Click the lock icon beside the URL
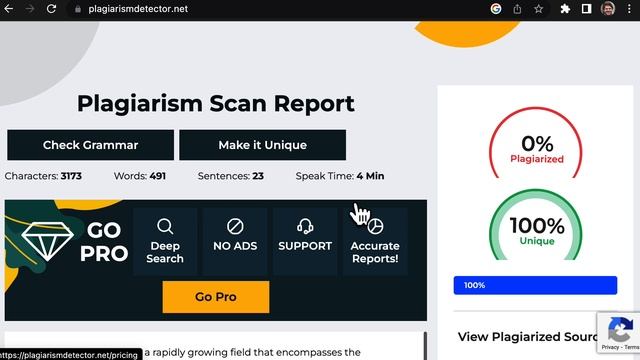This screenshot has height=360, width=640. pos(78,9)
